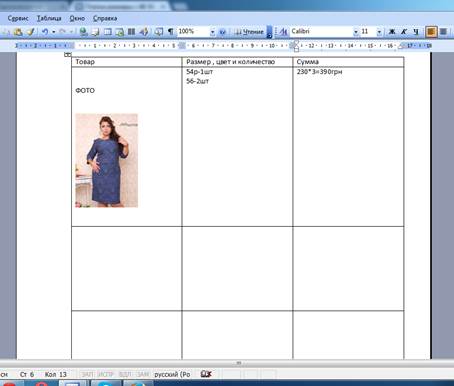Toggle show paragraph marks (¶)
454x386 pixels.
pyautogui.click(x=170, y=32)
